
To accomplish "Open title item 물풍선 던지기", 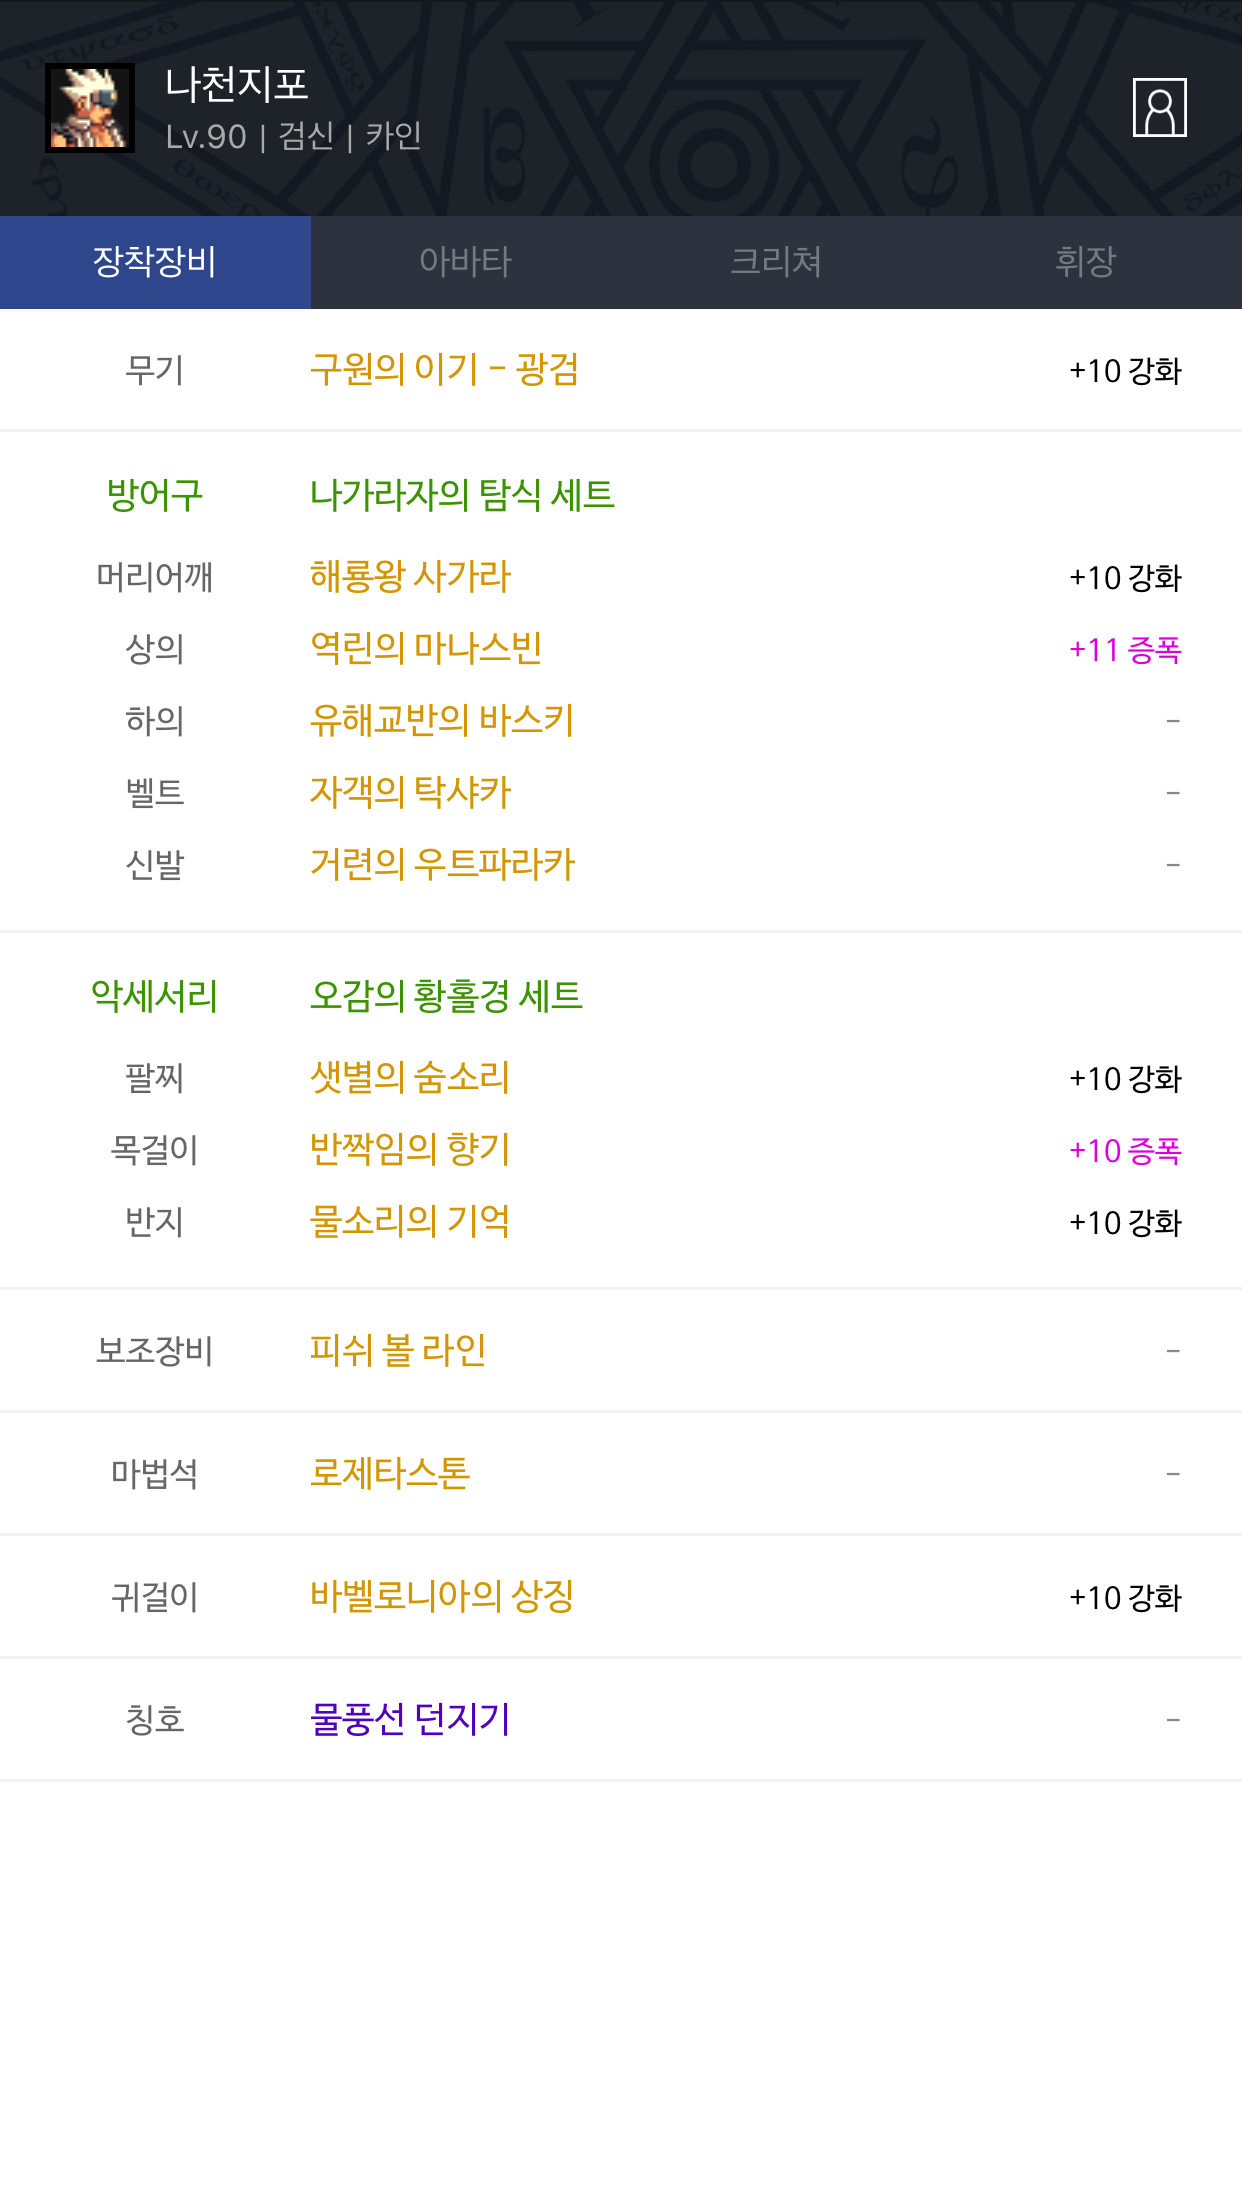I will point(410,1720).
